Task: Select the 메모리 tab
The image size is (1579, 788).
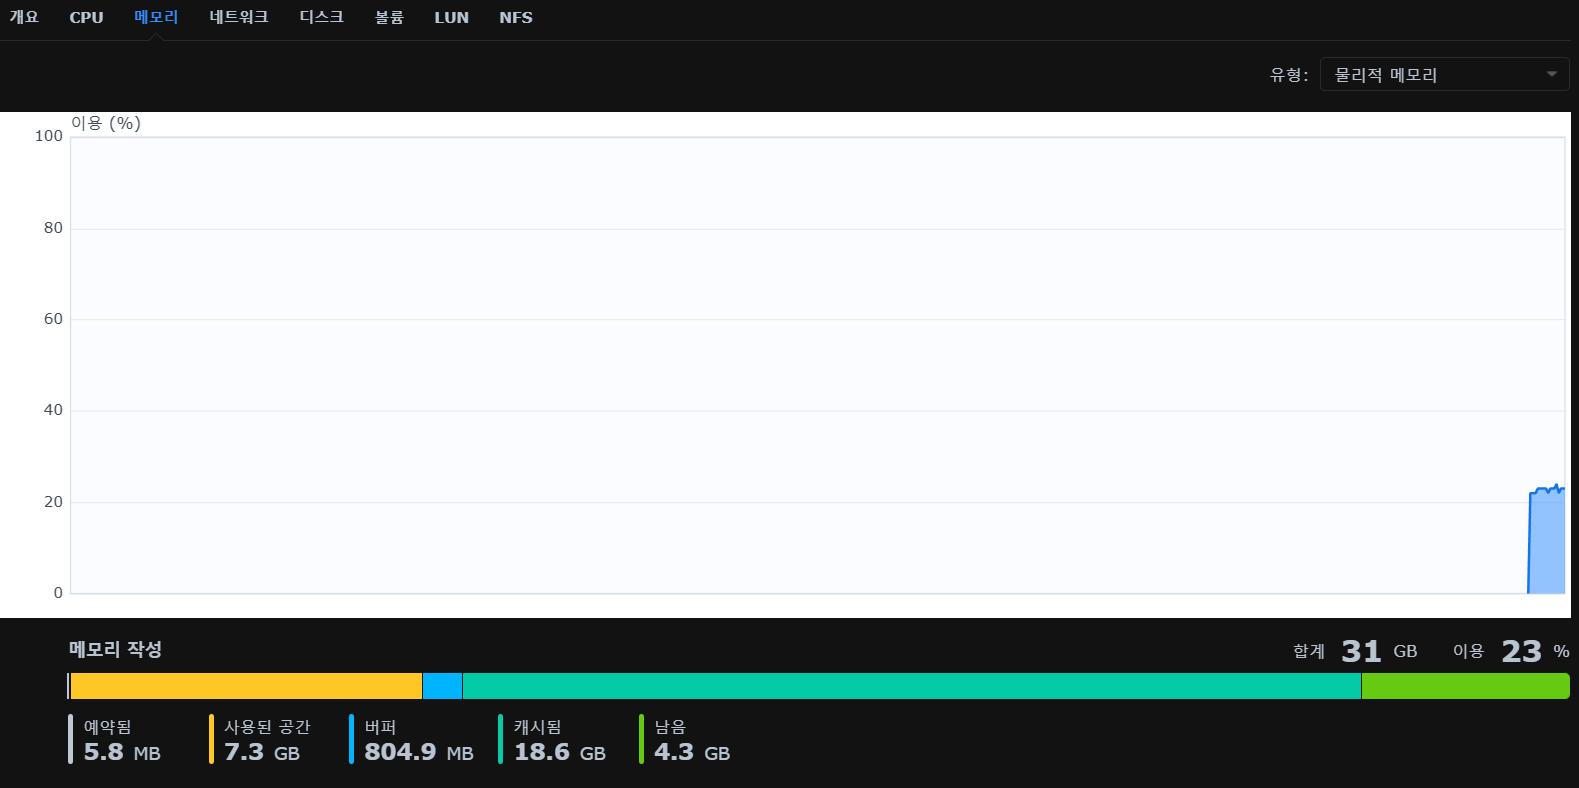Action: coord(156,18)
